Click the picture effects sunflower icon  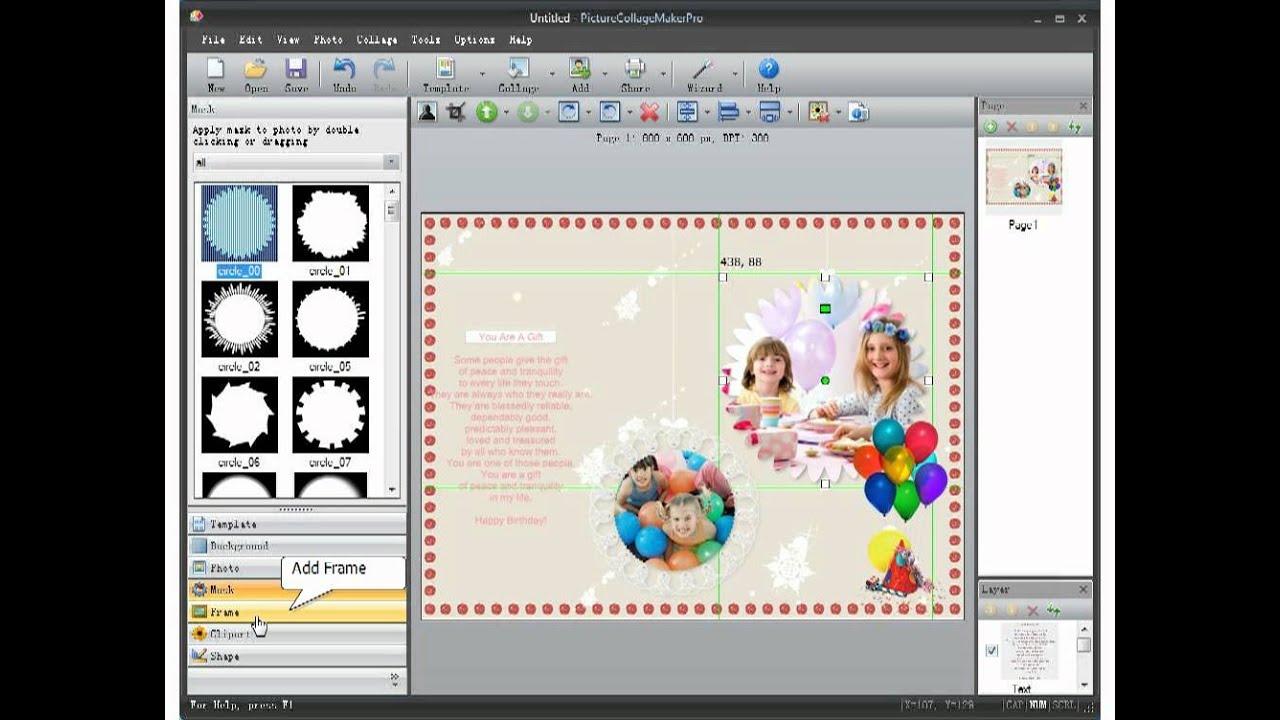coord(819,112)
